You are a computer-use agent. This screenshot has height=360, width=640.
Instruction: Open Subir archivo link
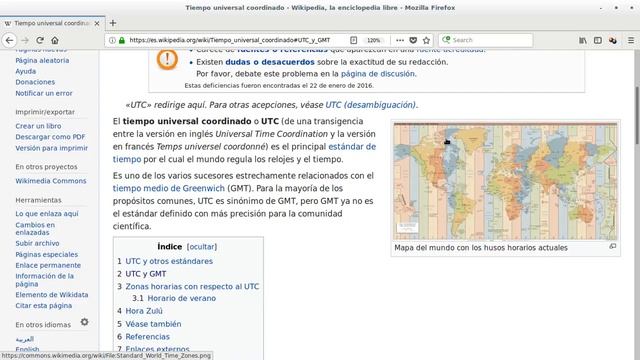[x=37, y=243]
